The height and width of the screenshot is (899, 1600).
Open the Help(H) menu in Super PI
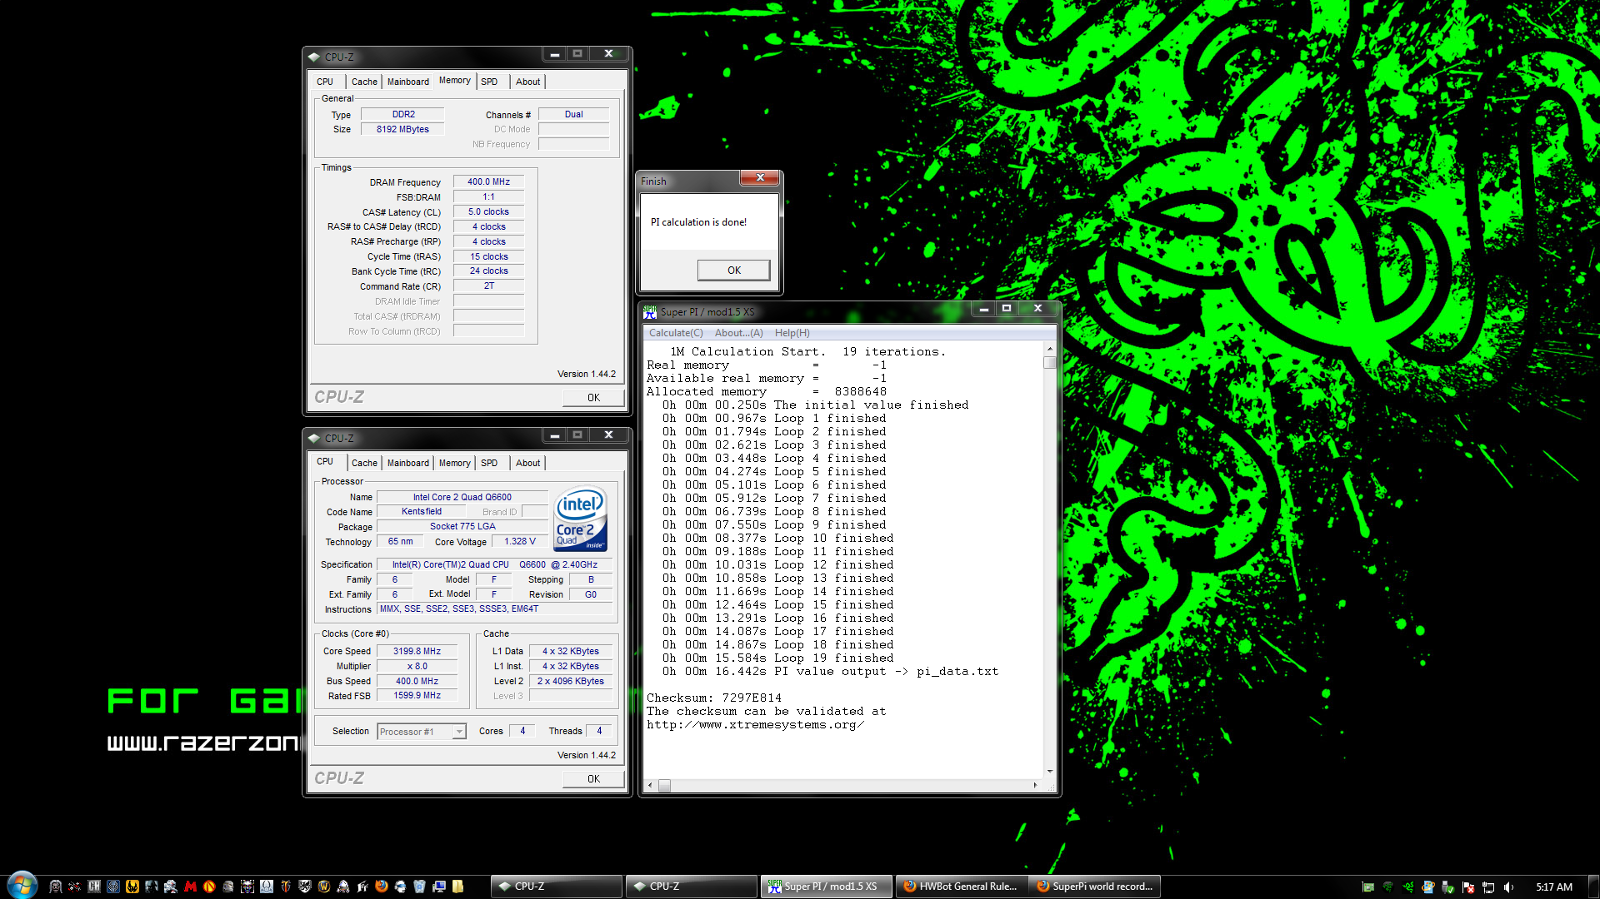pyautogui.click(x=792, y=333)
